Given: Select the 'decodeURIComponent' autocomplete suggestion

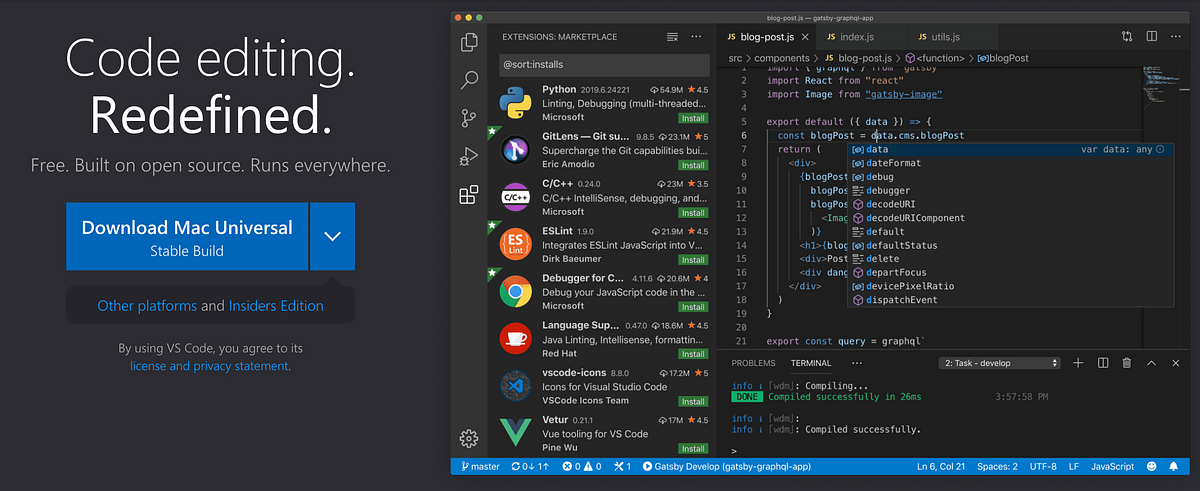Looking at the screenshot, I should click(1010, 217).
